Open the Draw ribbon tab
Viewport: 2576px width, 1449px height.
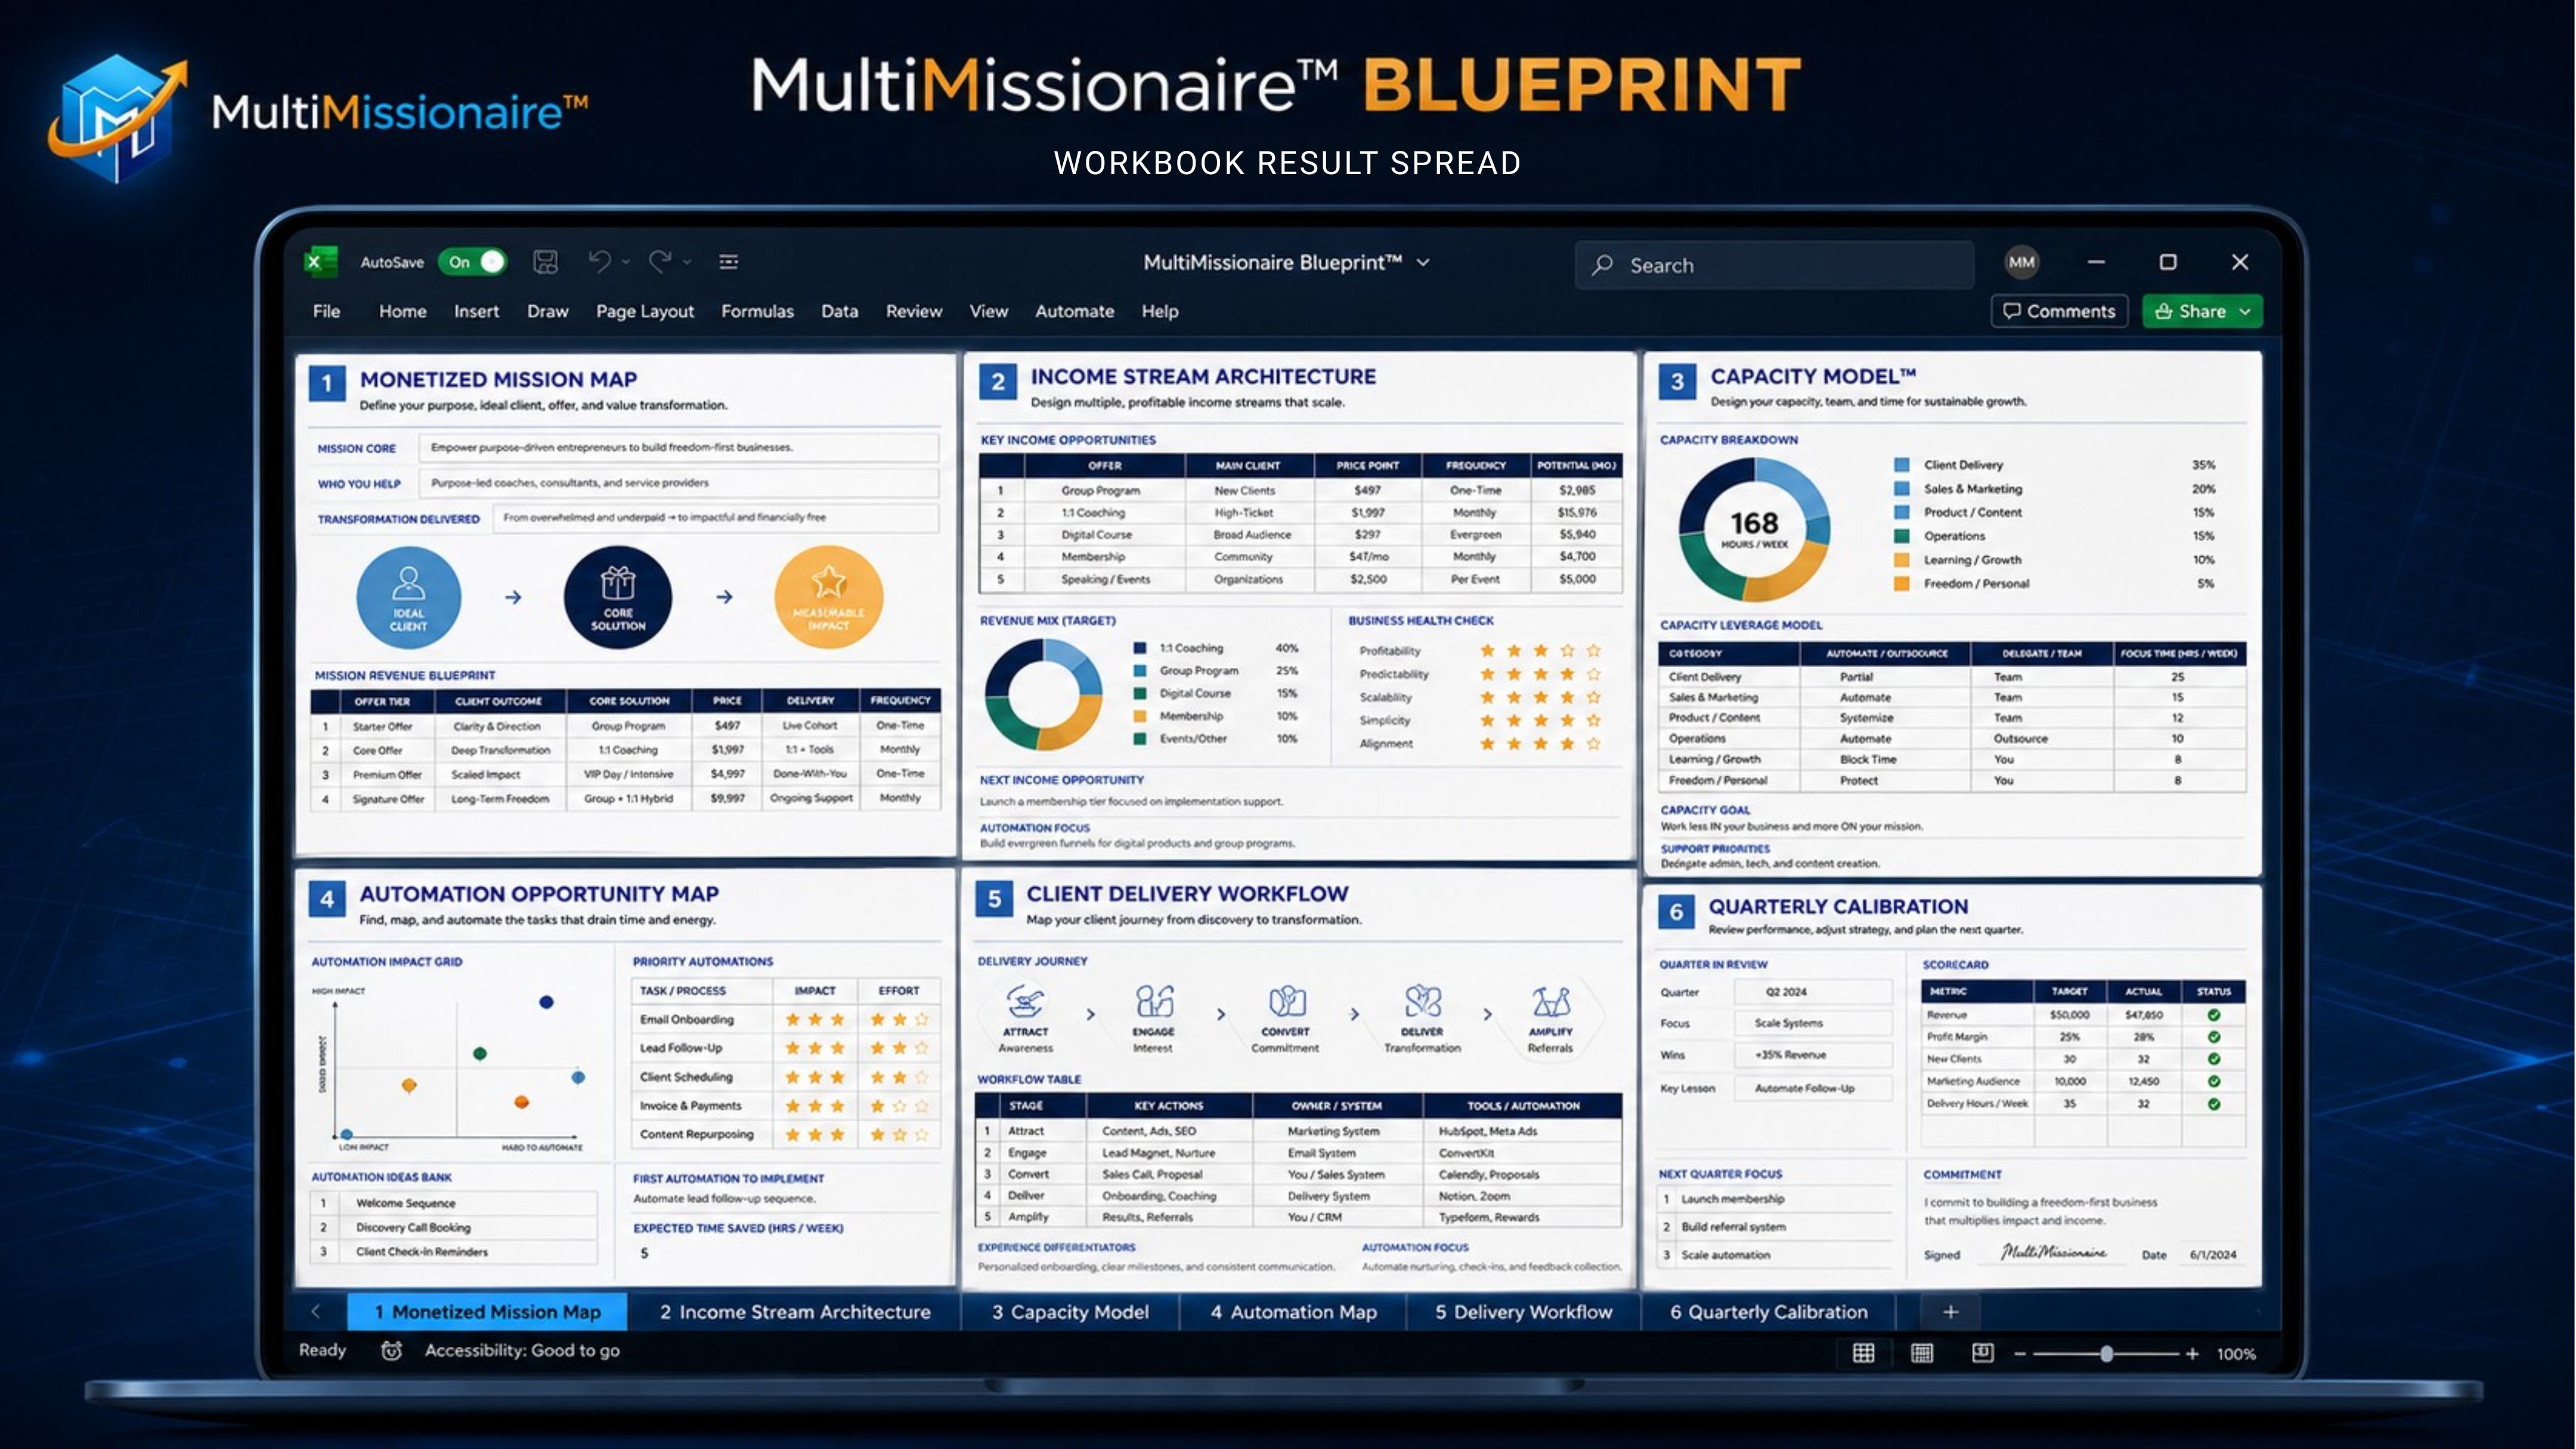point(548,311)
